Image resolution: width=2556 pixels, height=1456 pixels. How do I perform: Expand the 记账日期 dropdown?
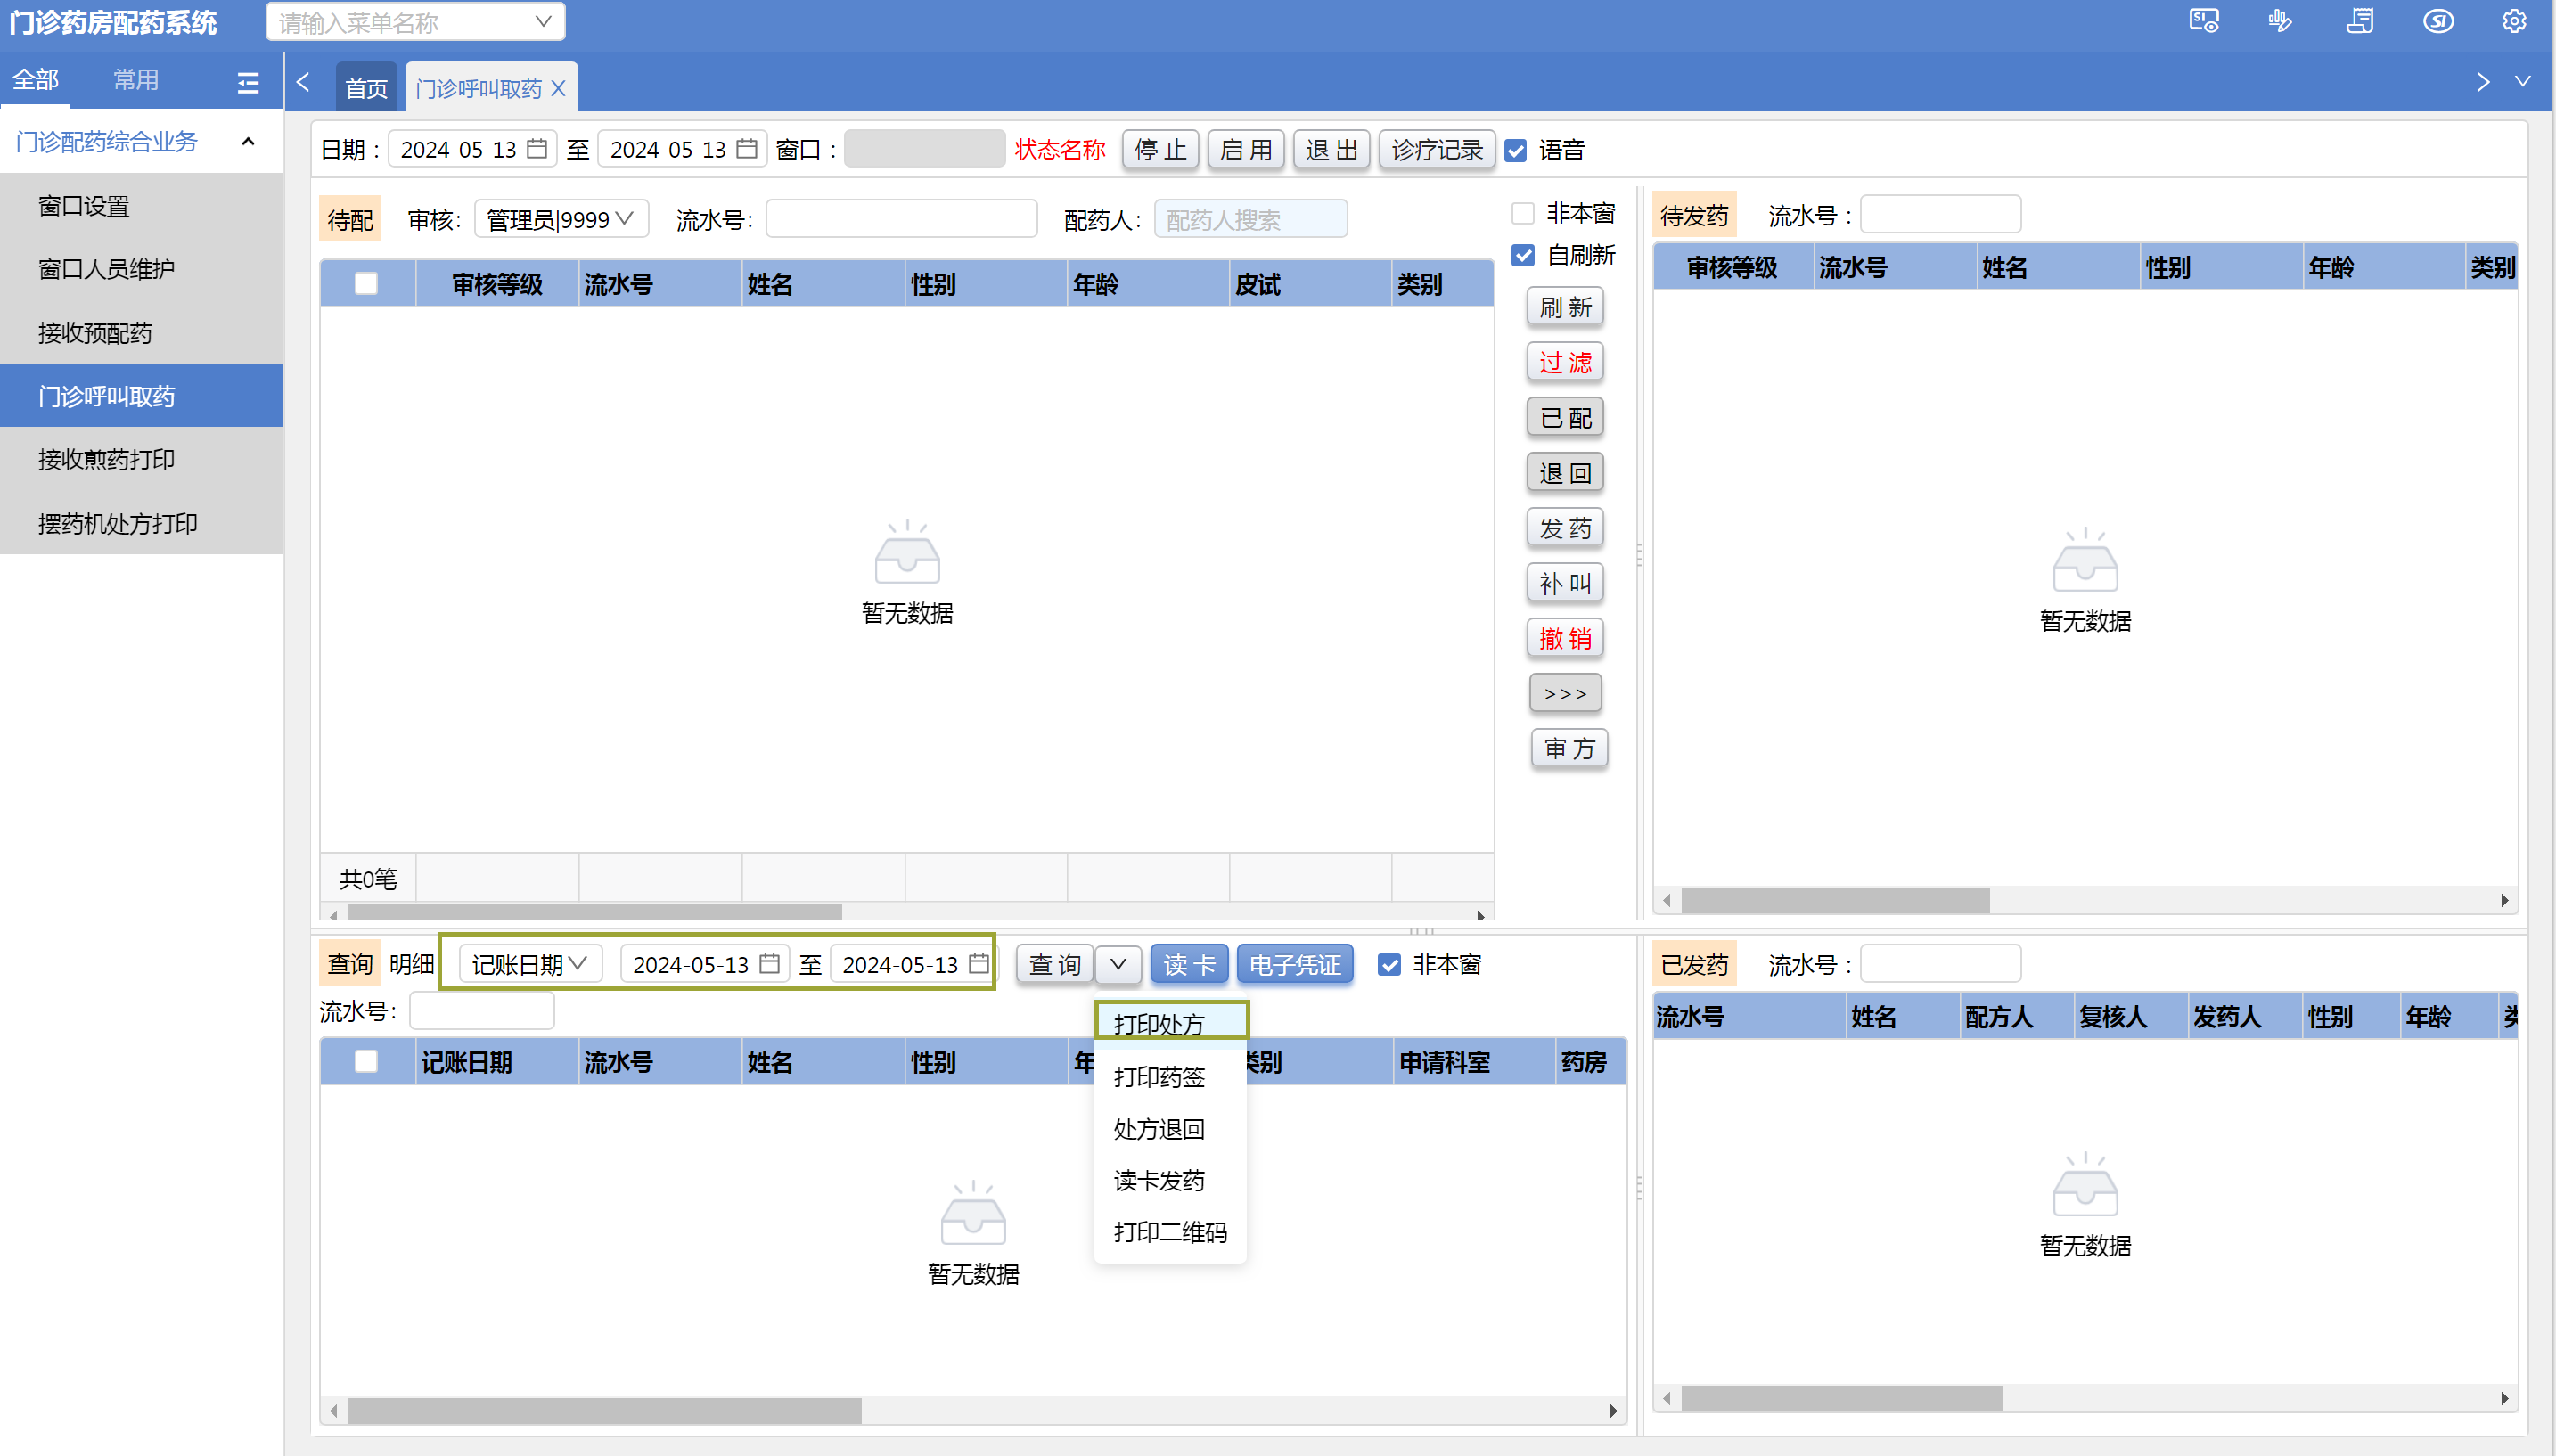point(529,964)
